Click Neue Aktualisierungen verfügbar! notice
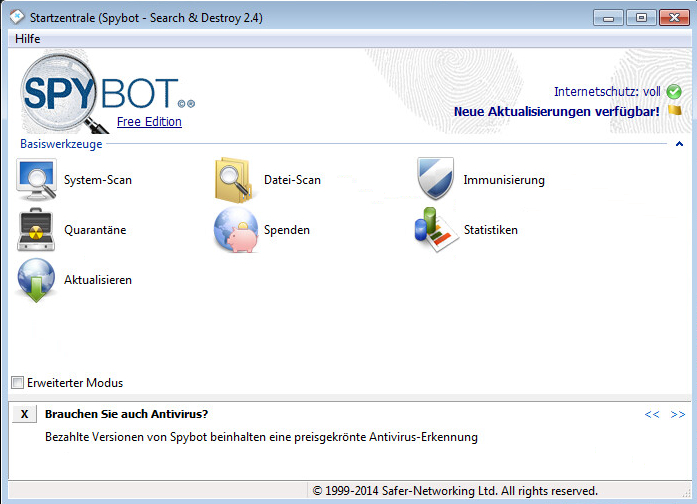 coord(557,111)
